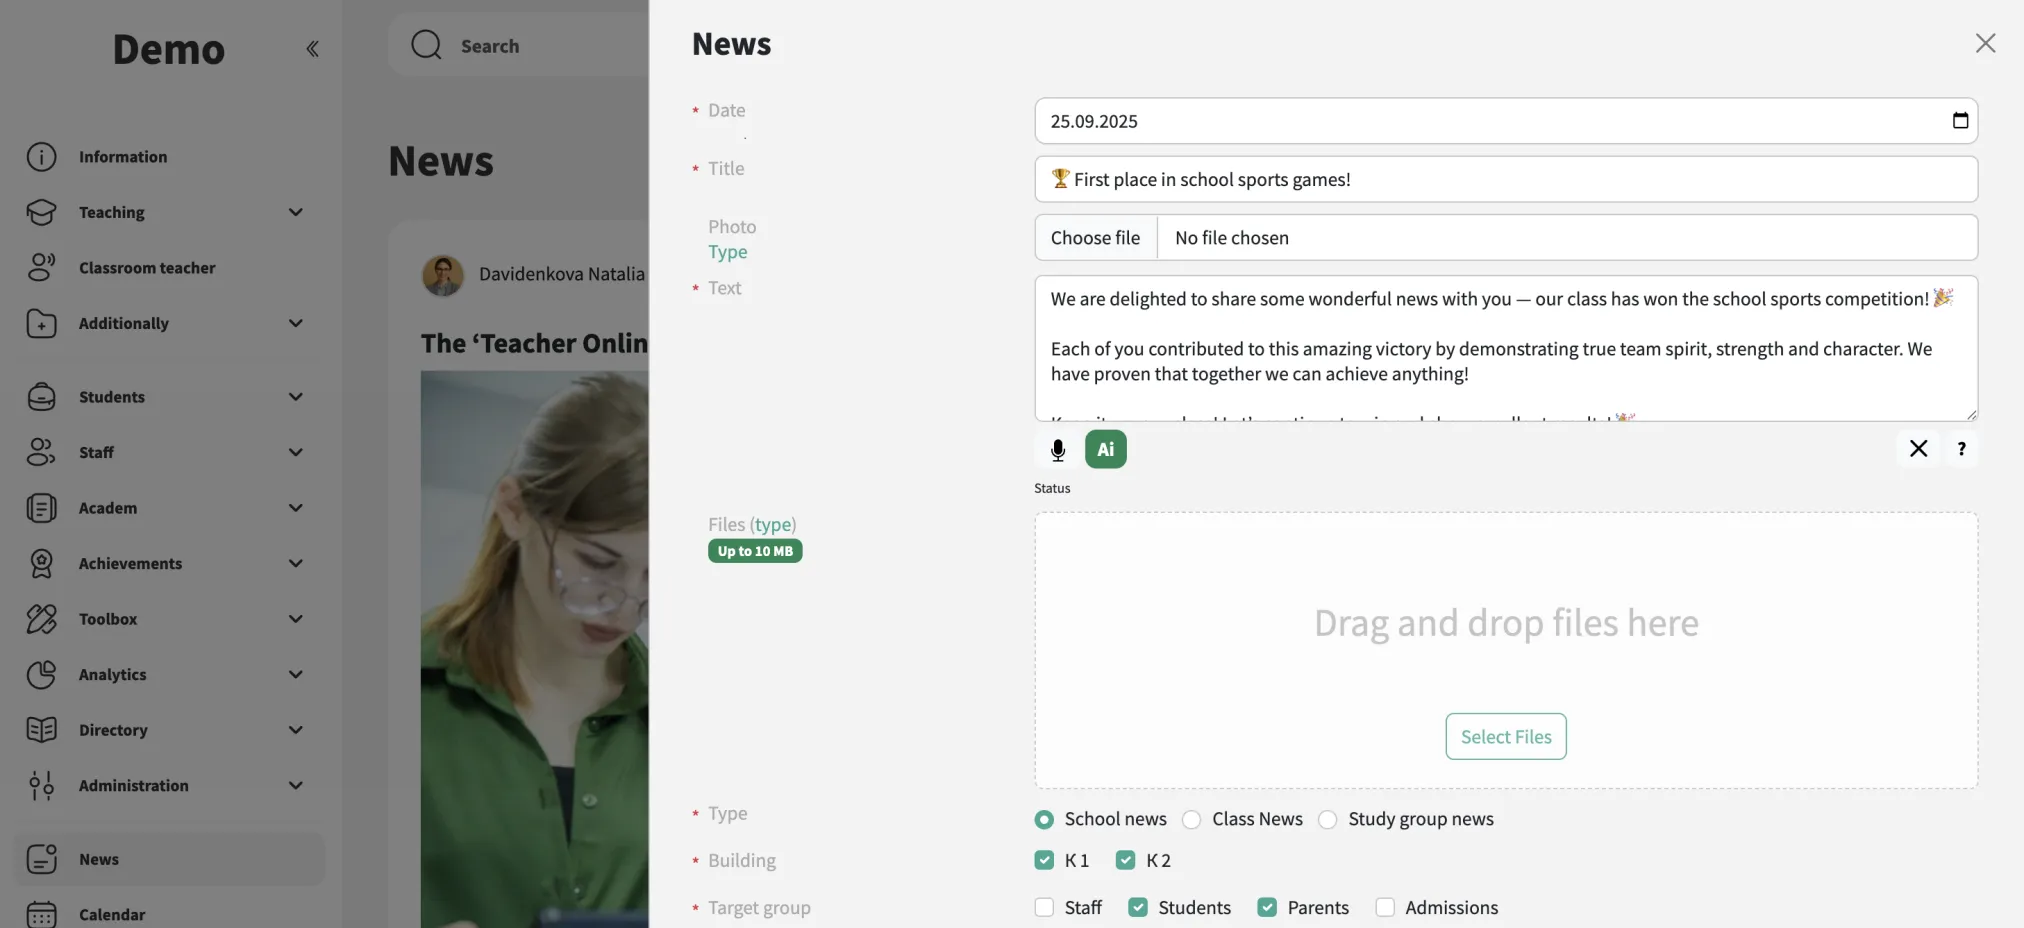Clear text with the X icon beside help
The image size is (2024, 928).
tap(1917, 449)
